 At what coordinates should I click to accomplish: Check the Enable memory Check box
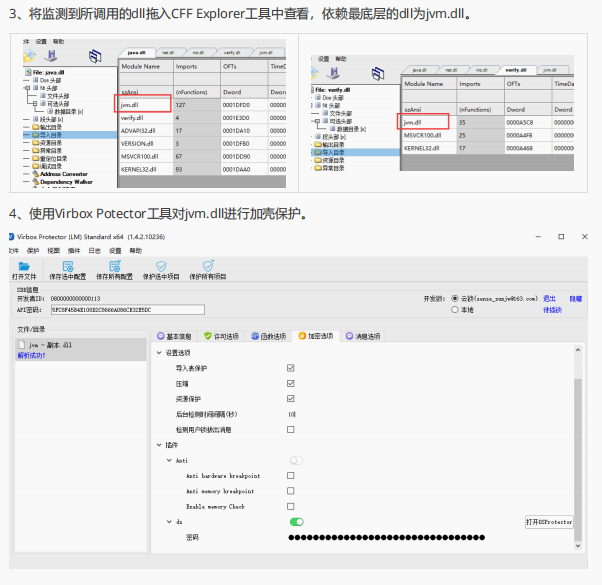(x=291, y=506)
